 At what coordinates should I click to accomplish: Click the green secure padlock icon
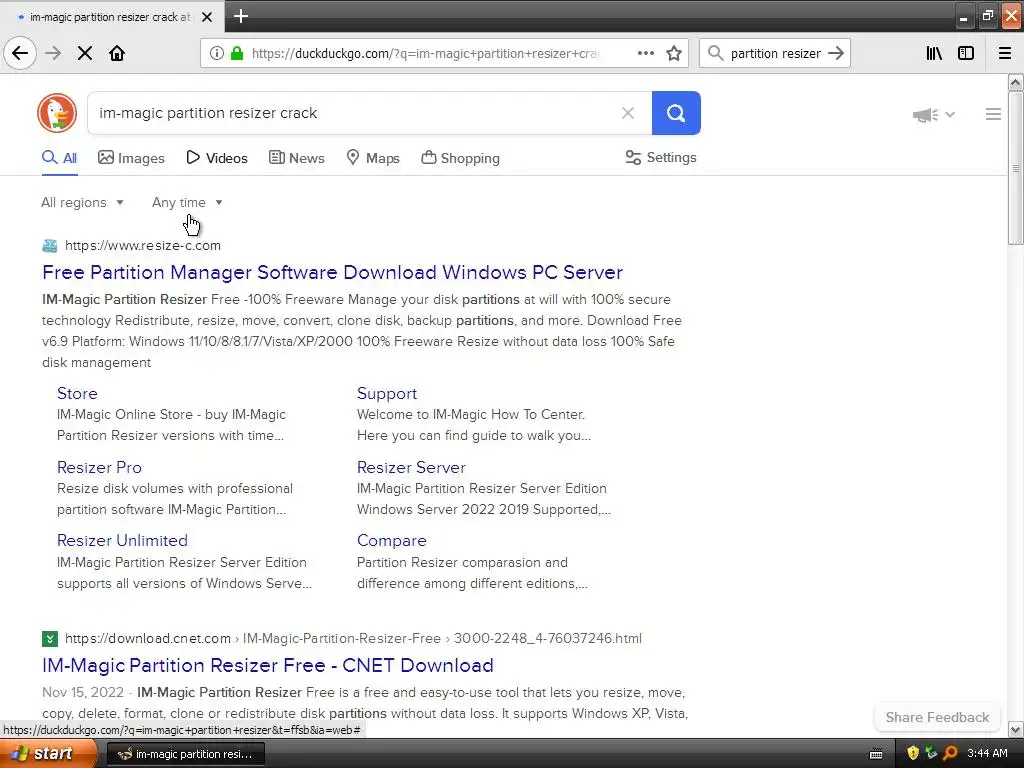237,53
